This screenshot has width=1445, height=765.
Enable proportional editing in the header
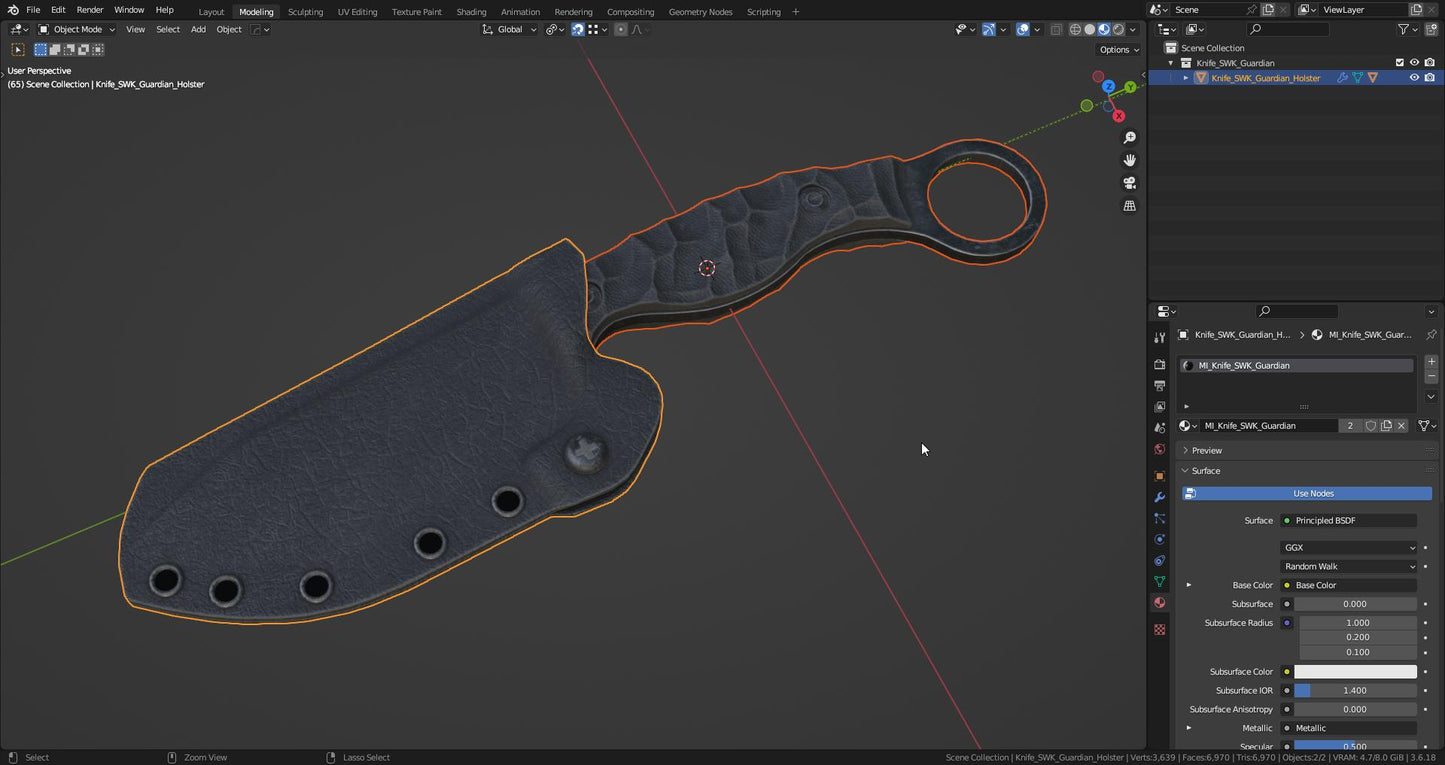[x=619, y=29]
